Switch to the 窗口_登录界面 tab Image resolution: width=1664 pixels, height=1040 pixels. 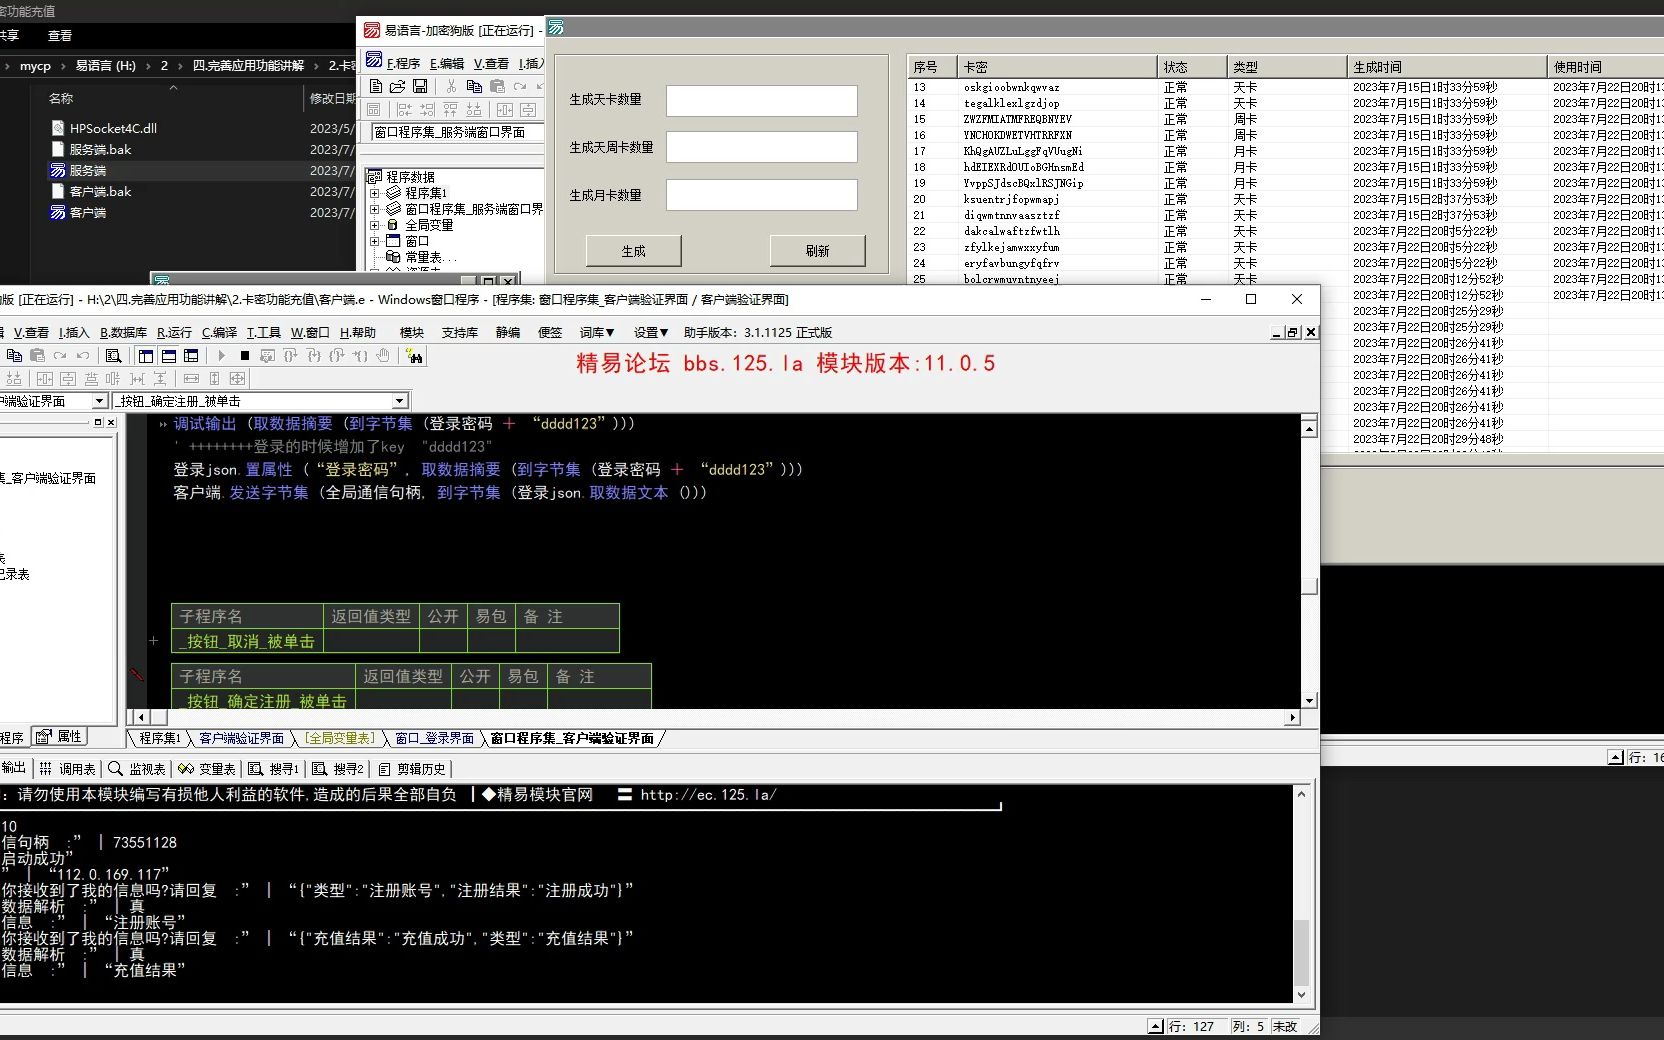434,738
